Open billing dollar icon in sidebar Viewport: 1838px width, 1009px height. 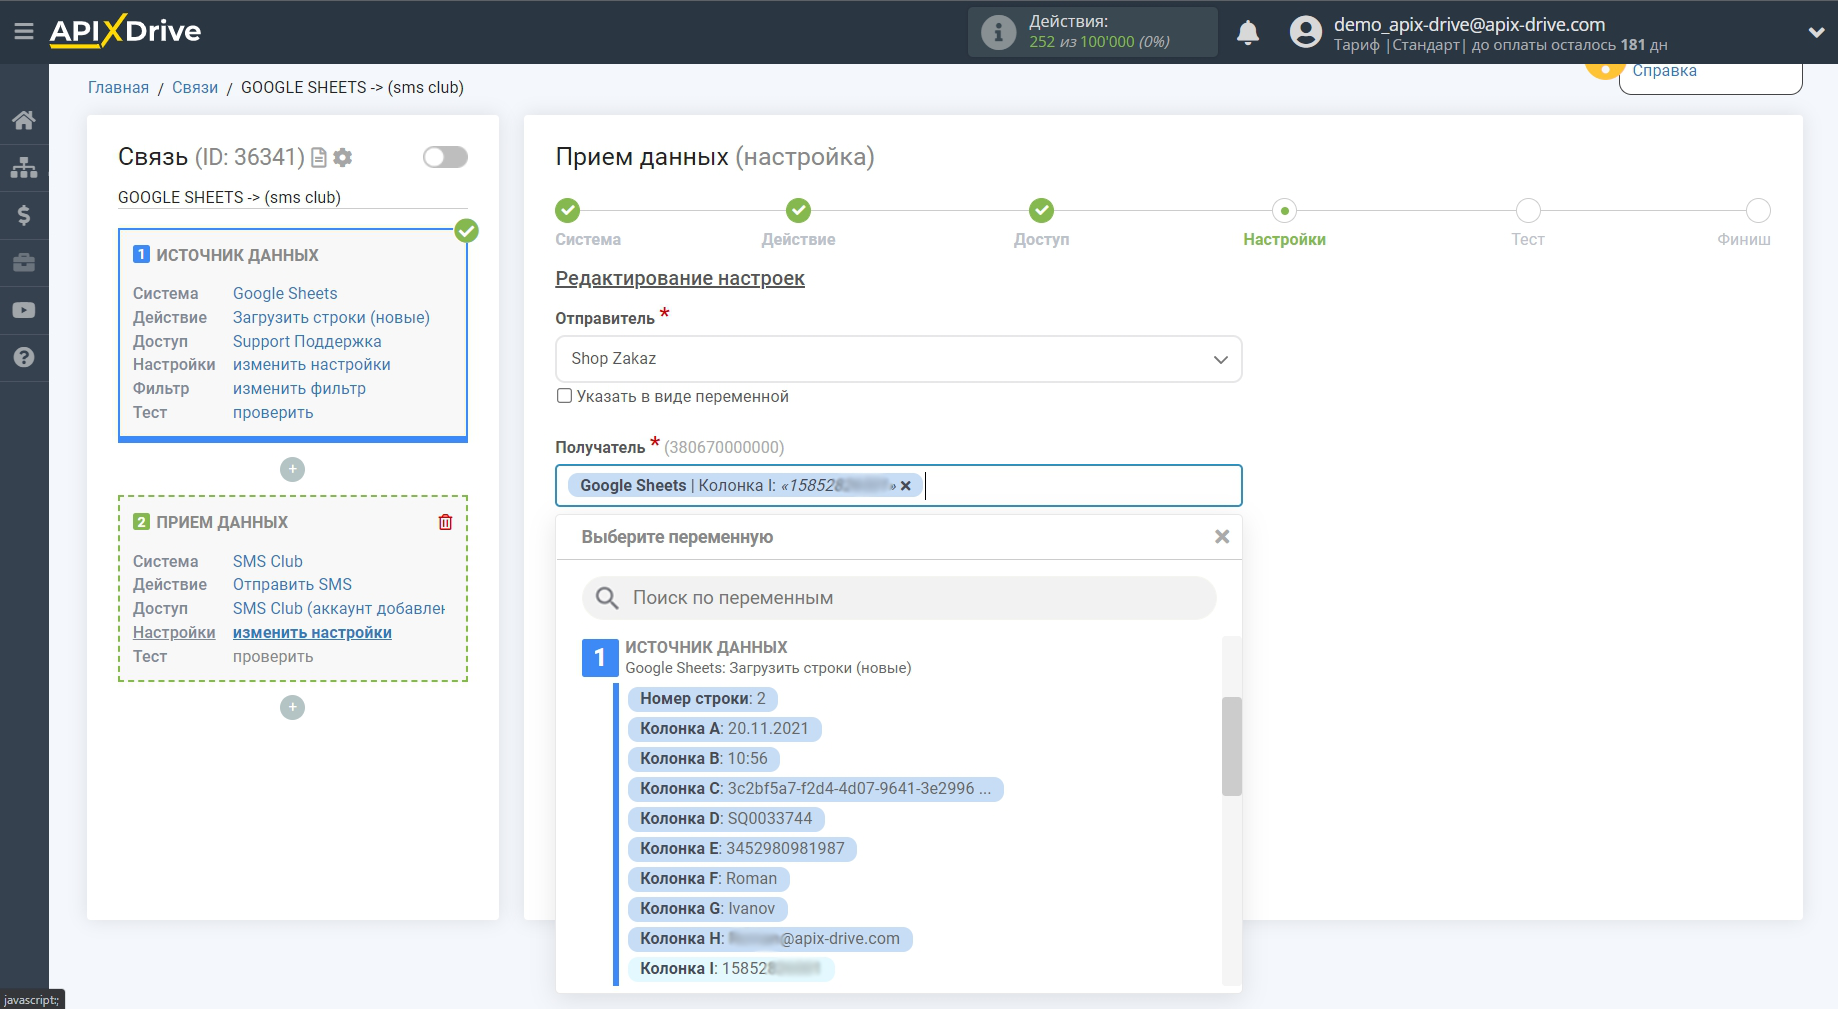pyautogui.click(x=24, y=215)
